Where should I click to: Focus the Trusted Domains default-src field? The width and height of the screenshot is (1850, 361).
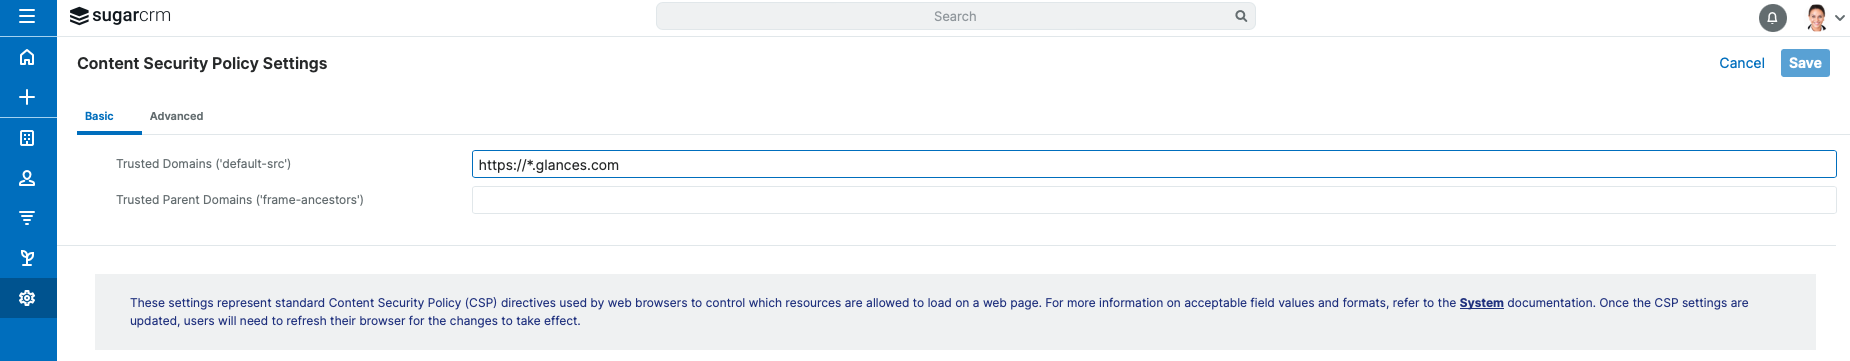[x=1154, y=164]
